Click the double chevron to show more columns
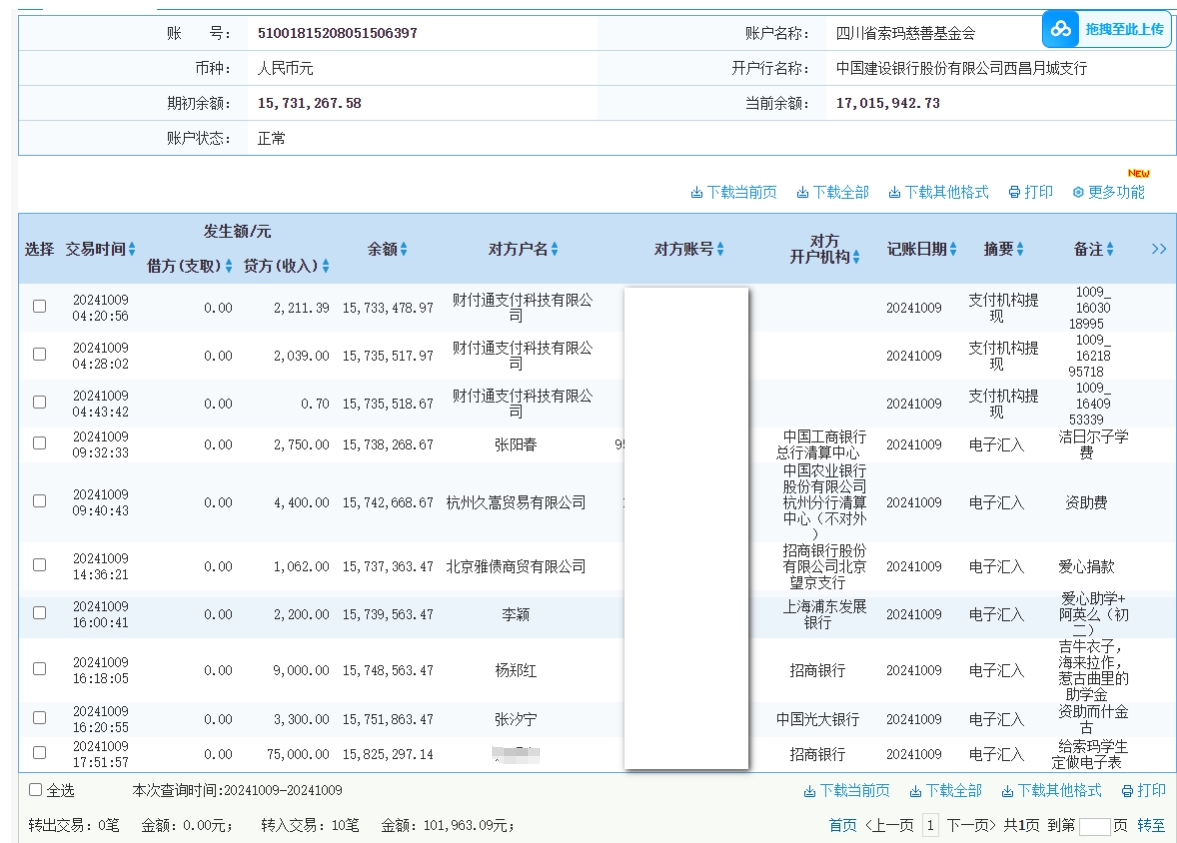 [1159, 248]
